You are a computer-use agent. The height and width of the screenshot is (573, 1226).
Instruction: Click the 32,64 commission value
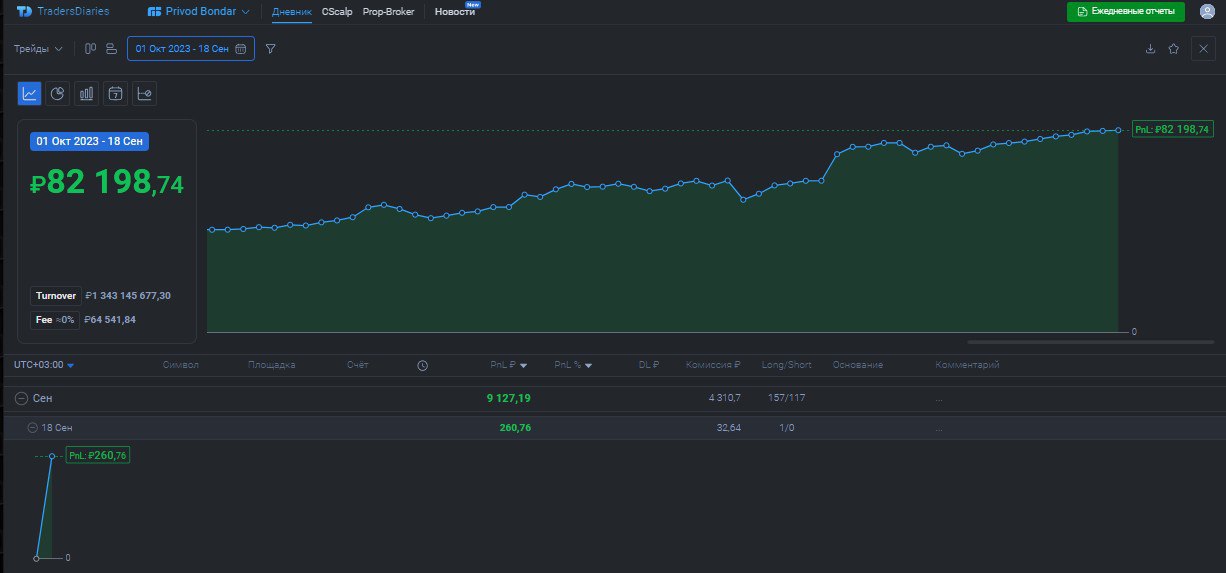[729, 428]
